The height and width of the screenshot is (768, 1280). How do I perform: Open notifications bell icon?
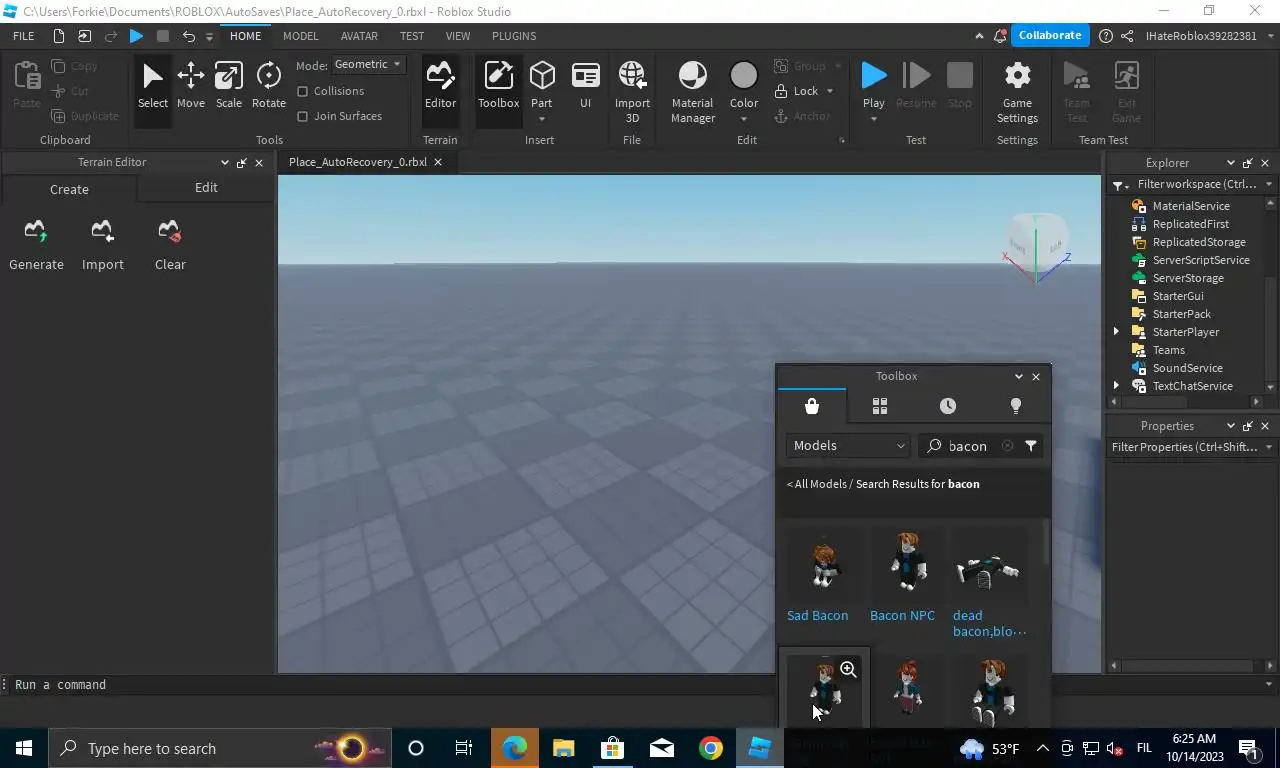click(x=1000, y=36)
